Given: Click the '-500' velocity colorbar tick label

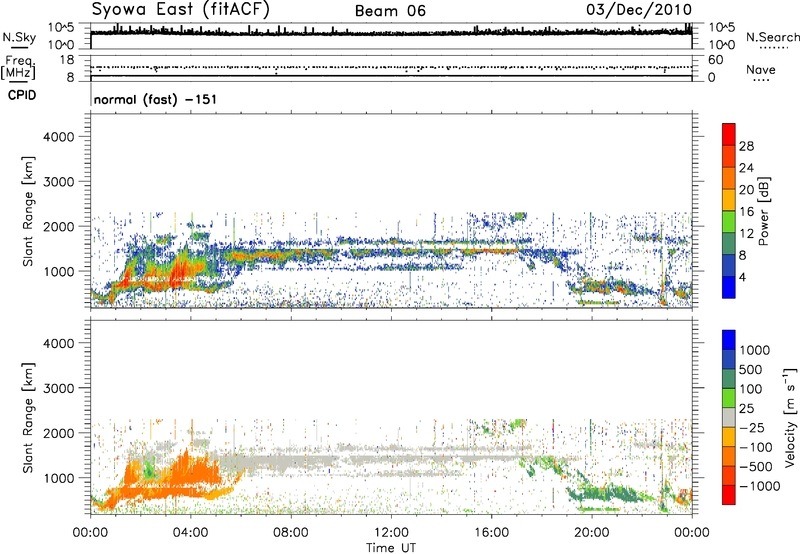Looking at the screenshot, I should click(756, 466).
